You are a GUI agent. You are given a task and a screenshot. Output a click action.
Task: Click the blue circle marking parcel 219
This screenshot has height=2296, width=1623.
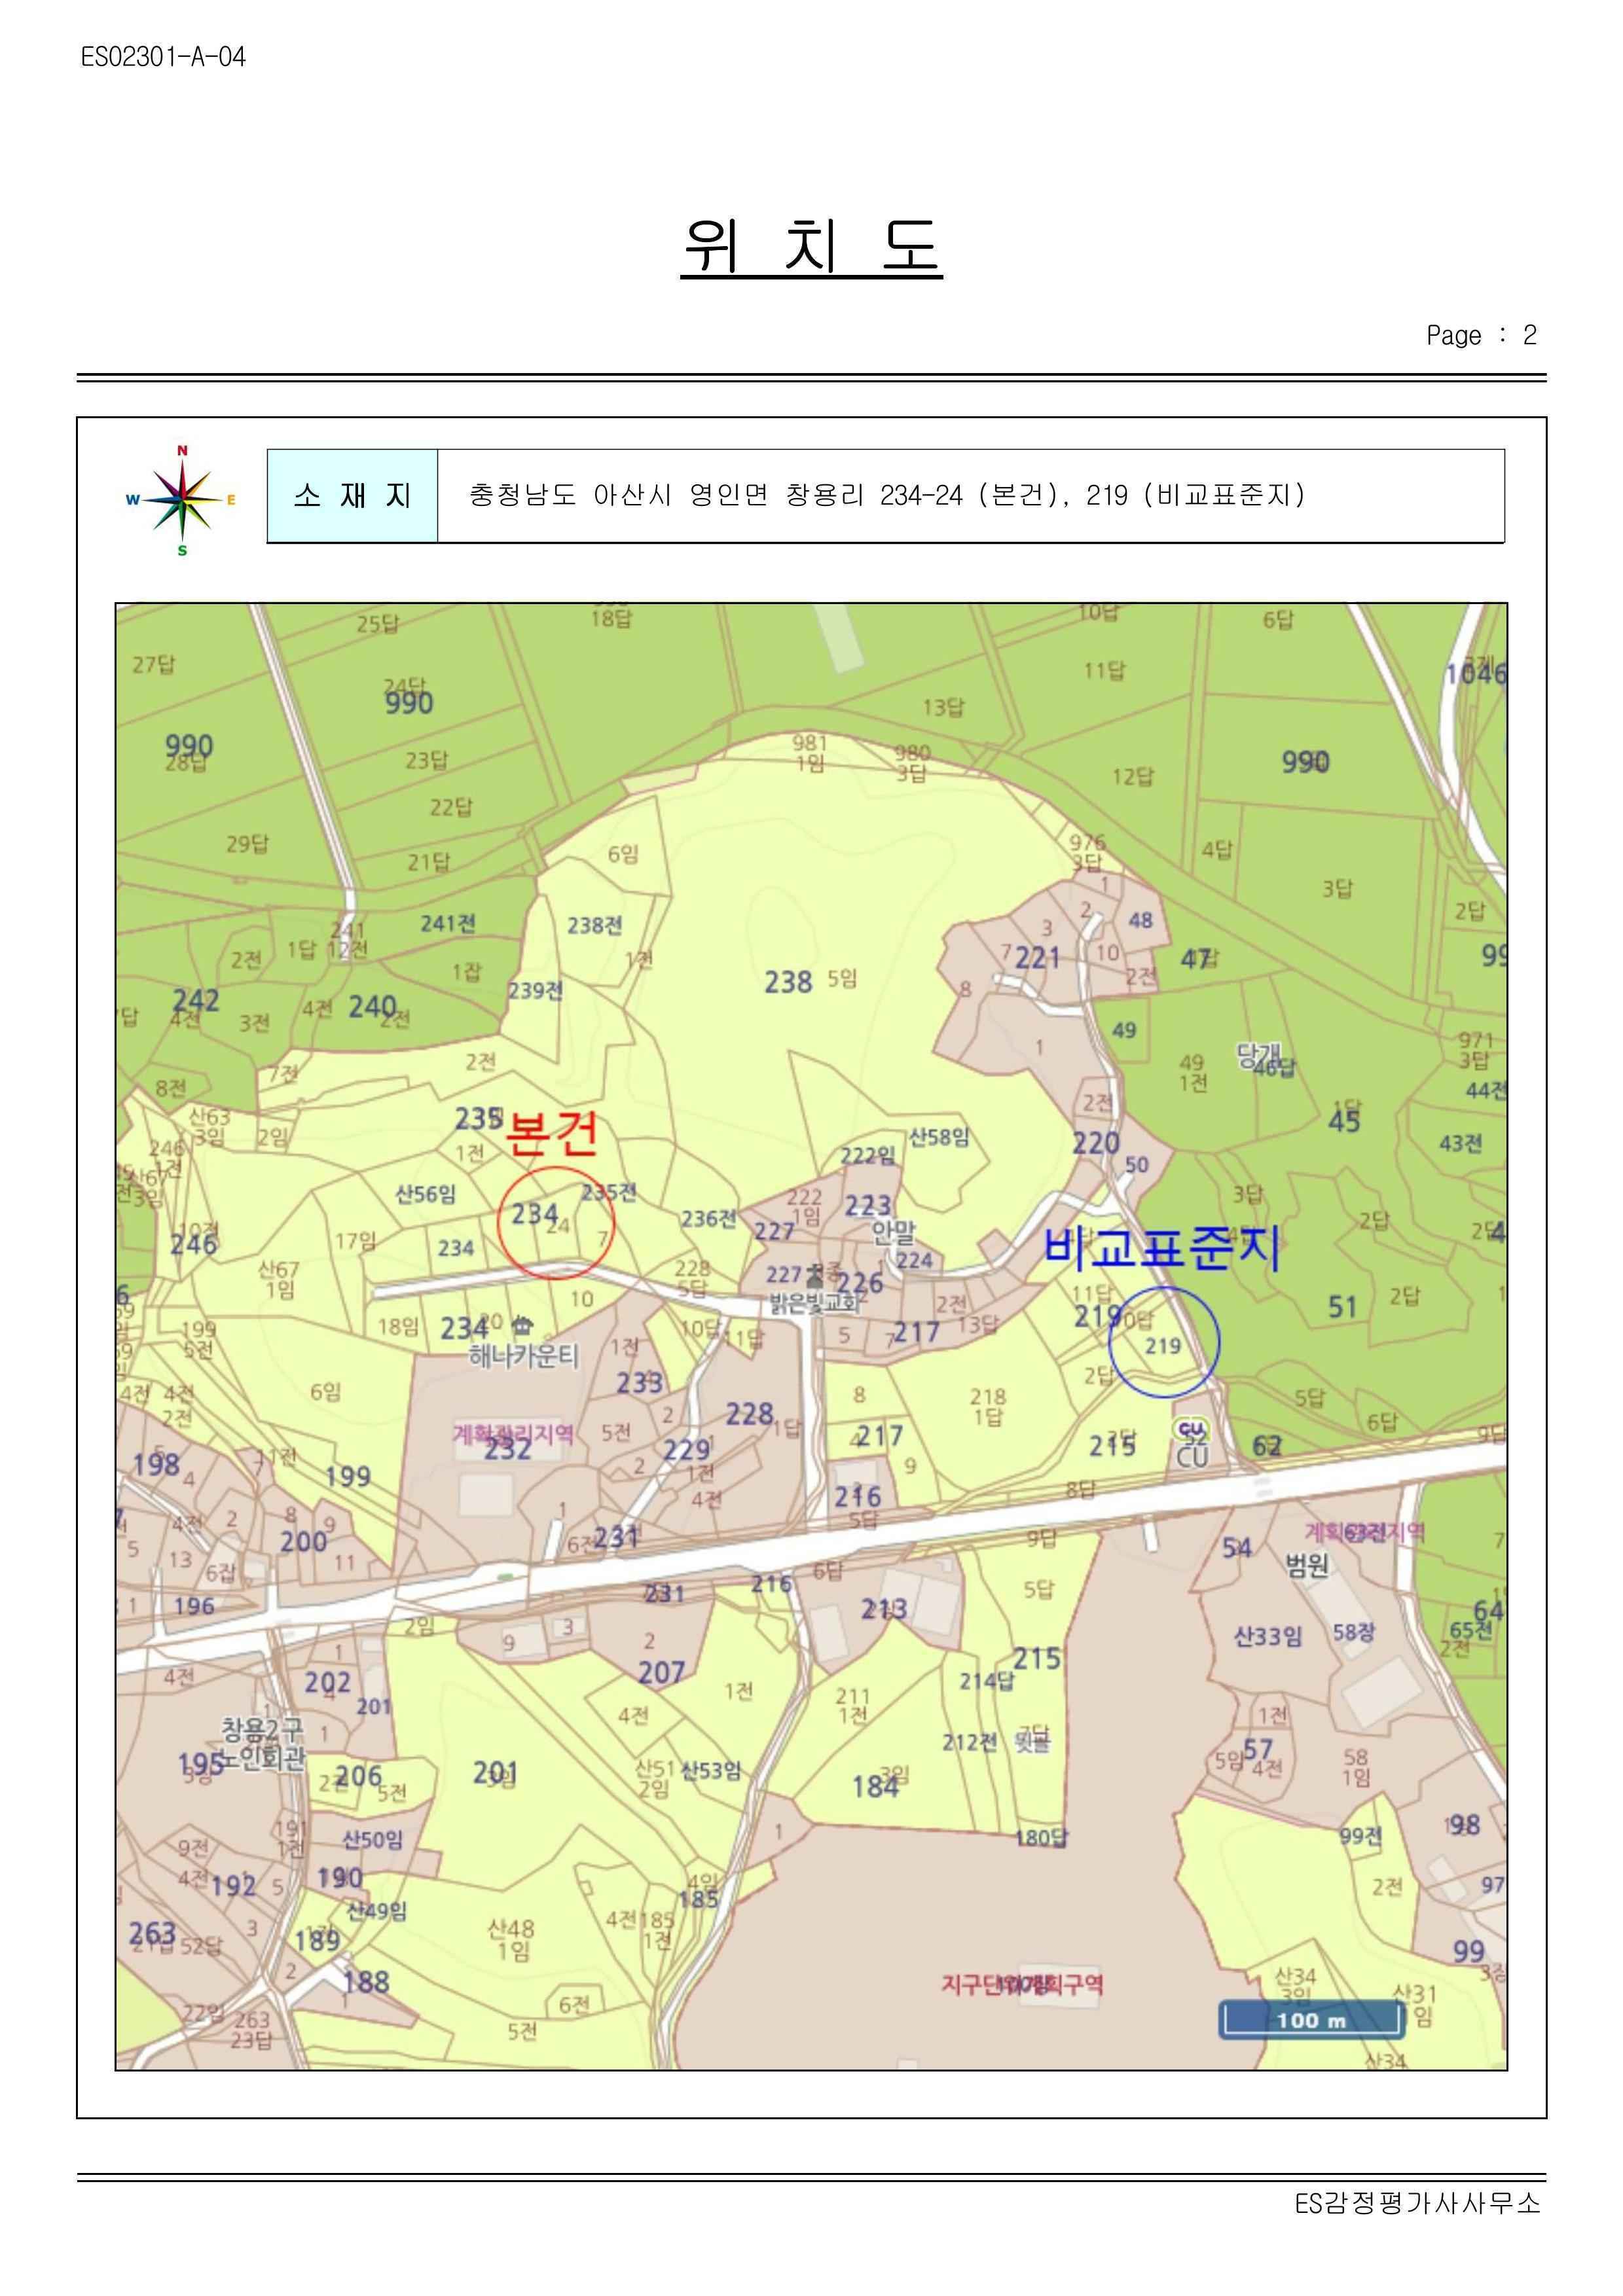[1164, 1342]
